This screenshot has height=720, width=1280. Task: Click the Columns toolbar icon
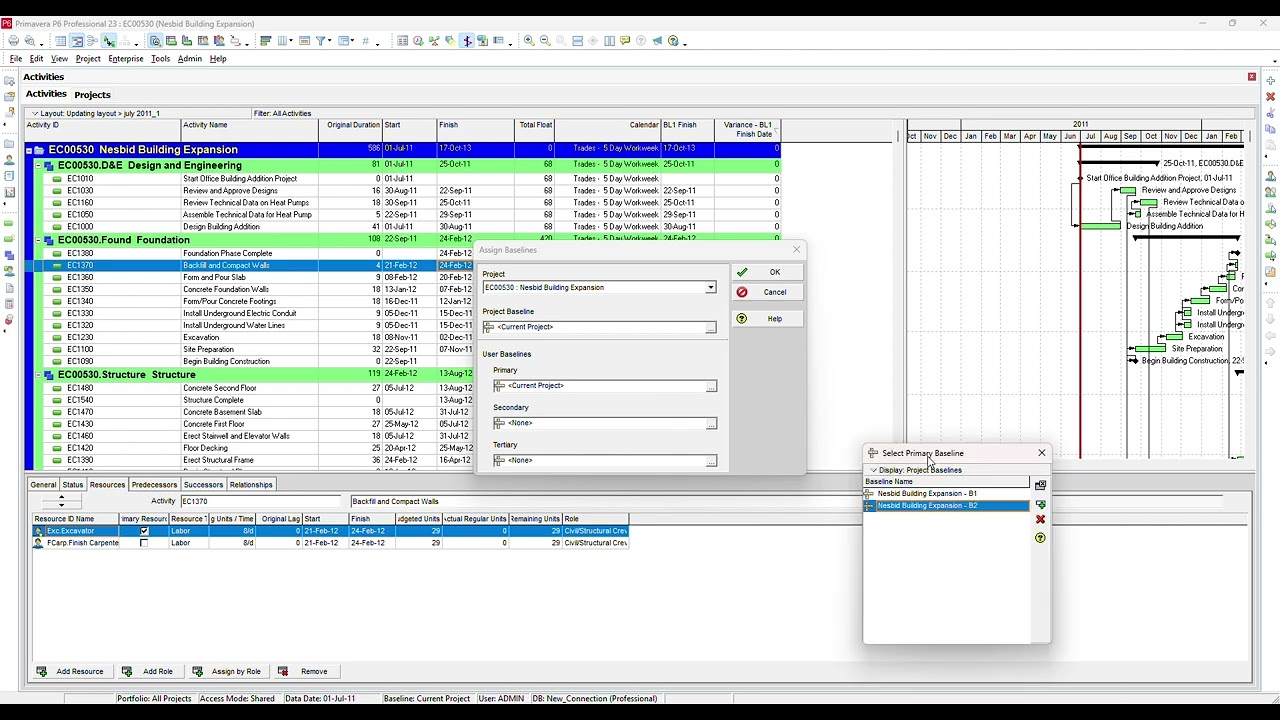[282, 41]
